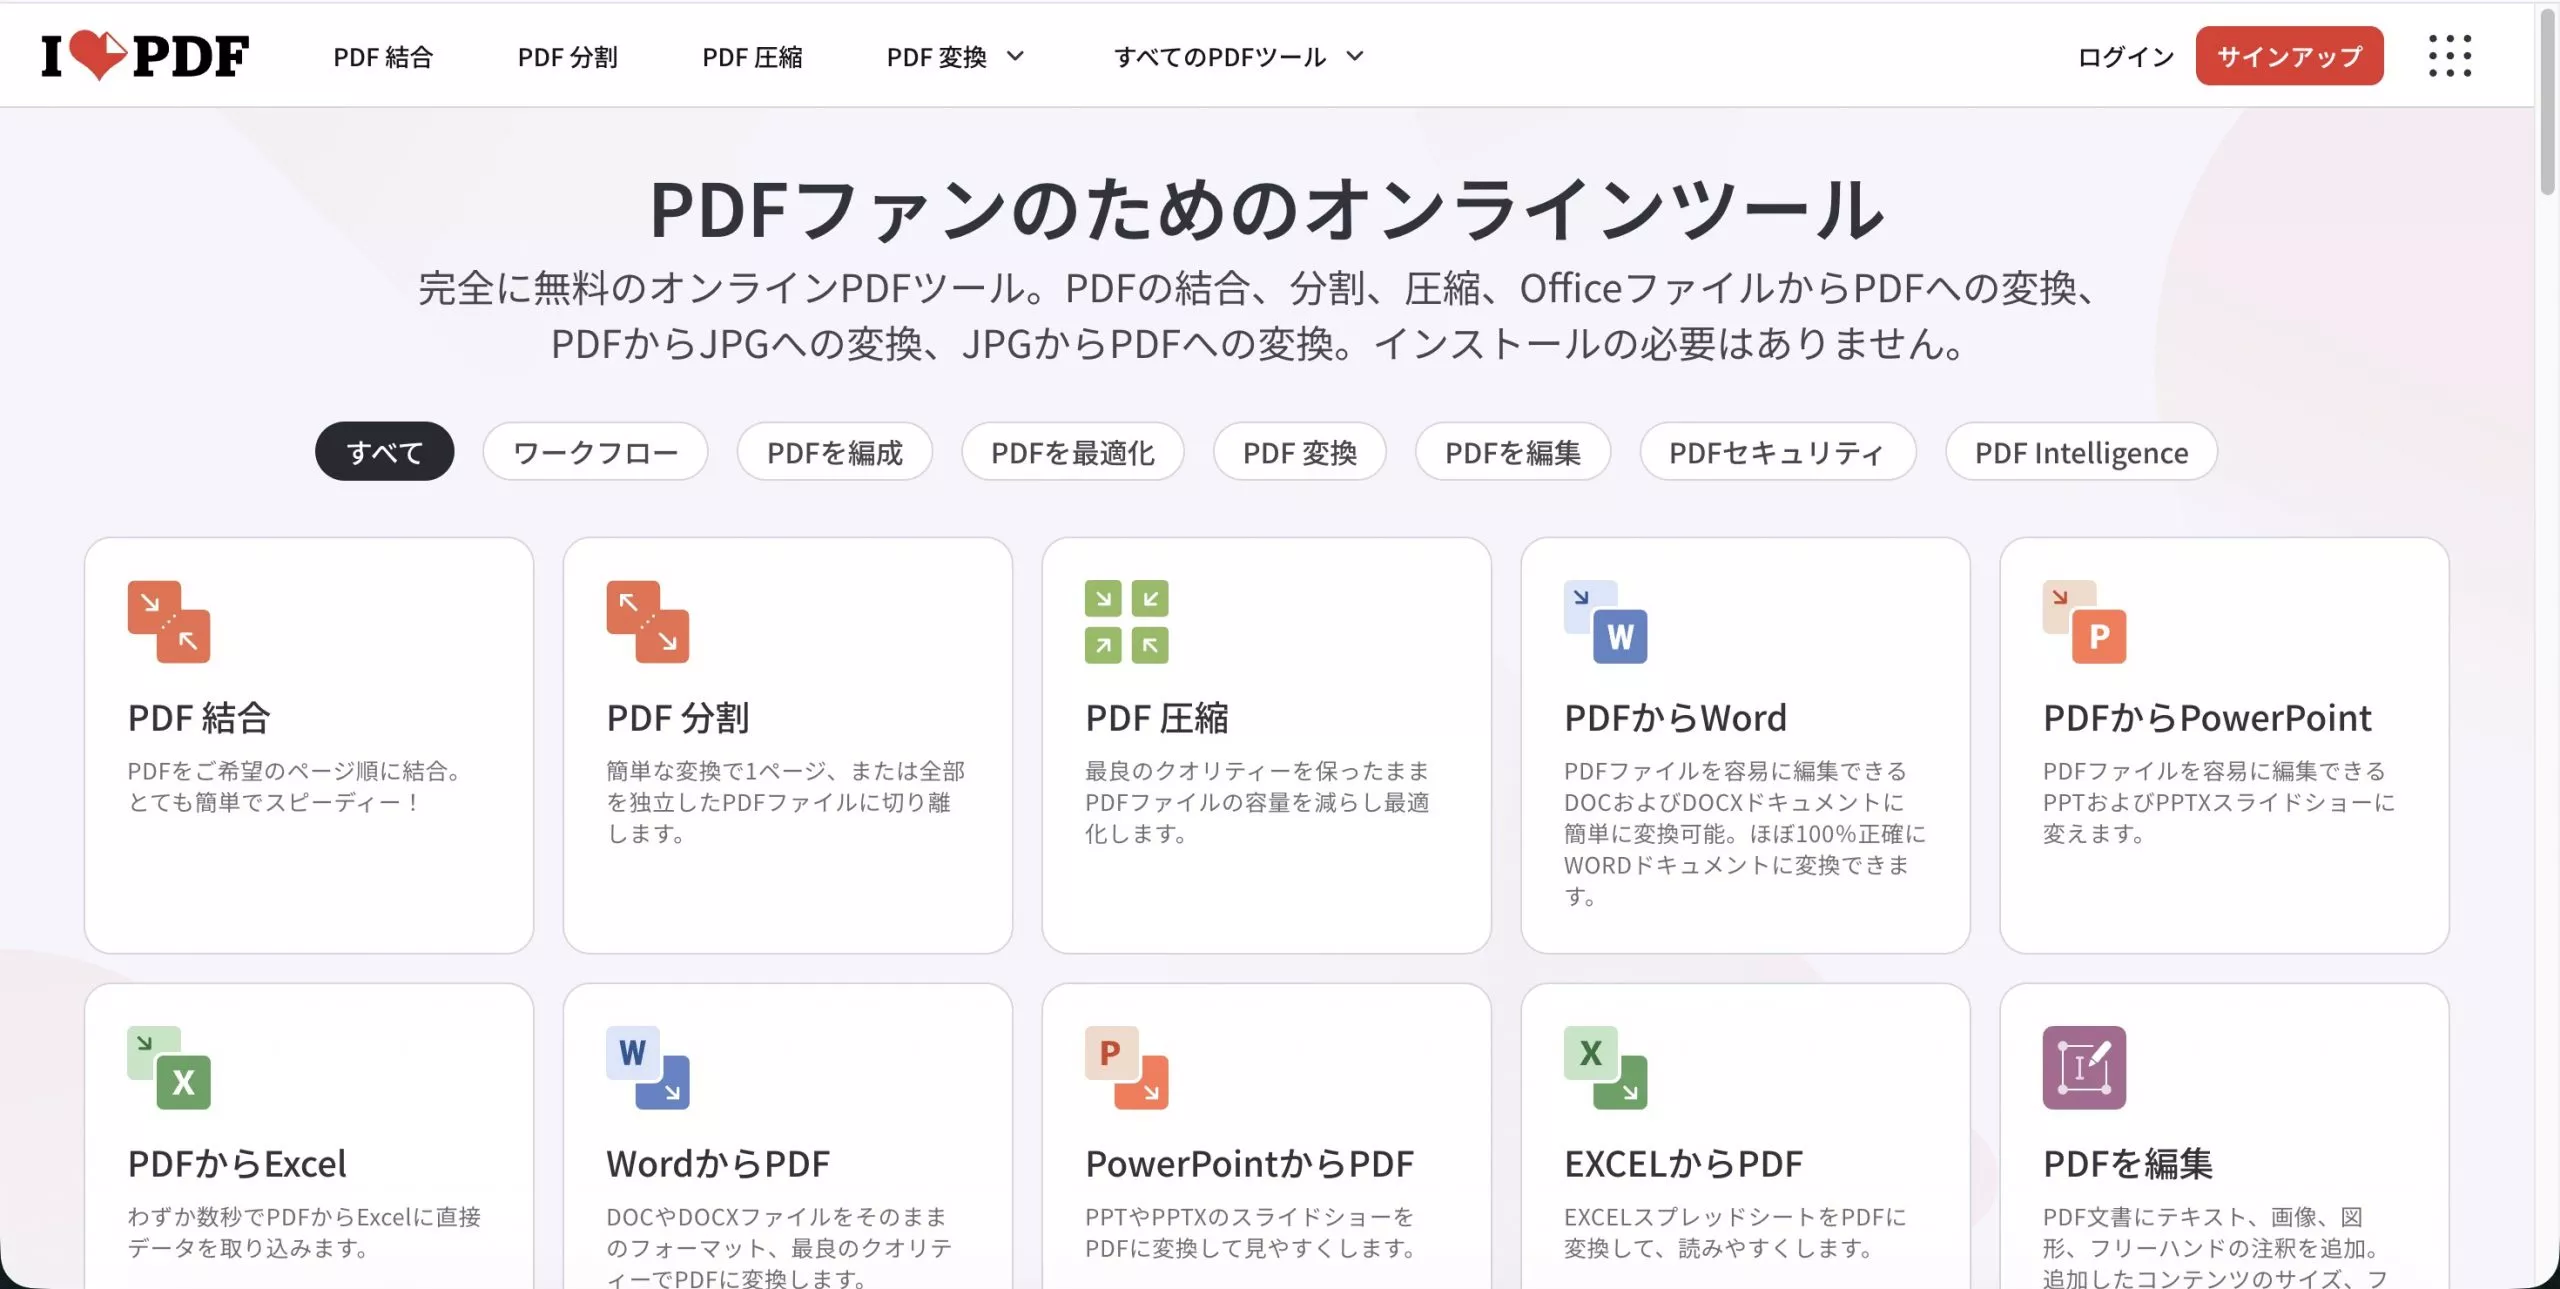Click the PDFからPowerPoint icon
2560x1289 pixels.
click(x=2085, y=621)
